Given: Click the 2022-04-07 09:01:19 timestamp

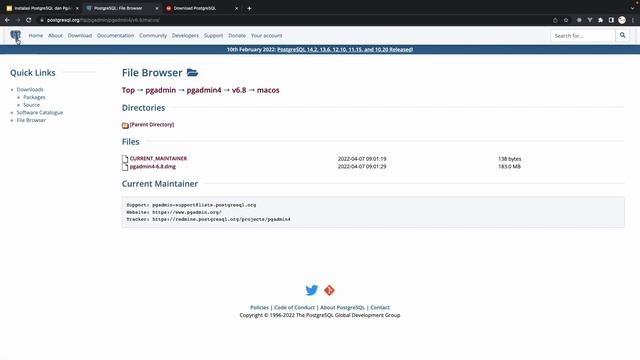Looking at the screenshot, I should 362,159.
